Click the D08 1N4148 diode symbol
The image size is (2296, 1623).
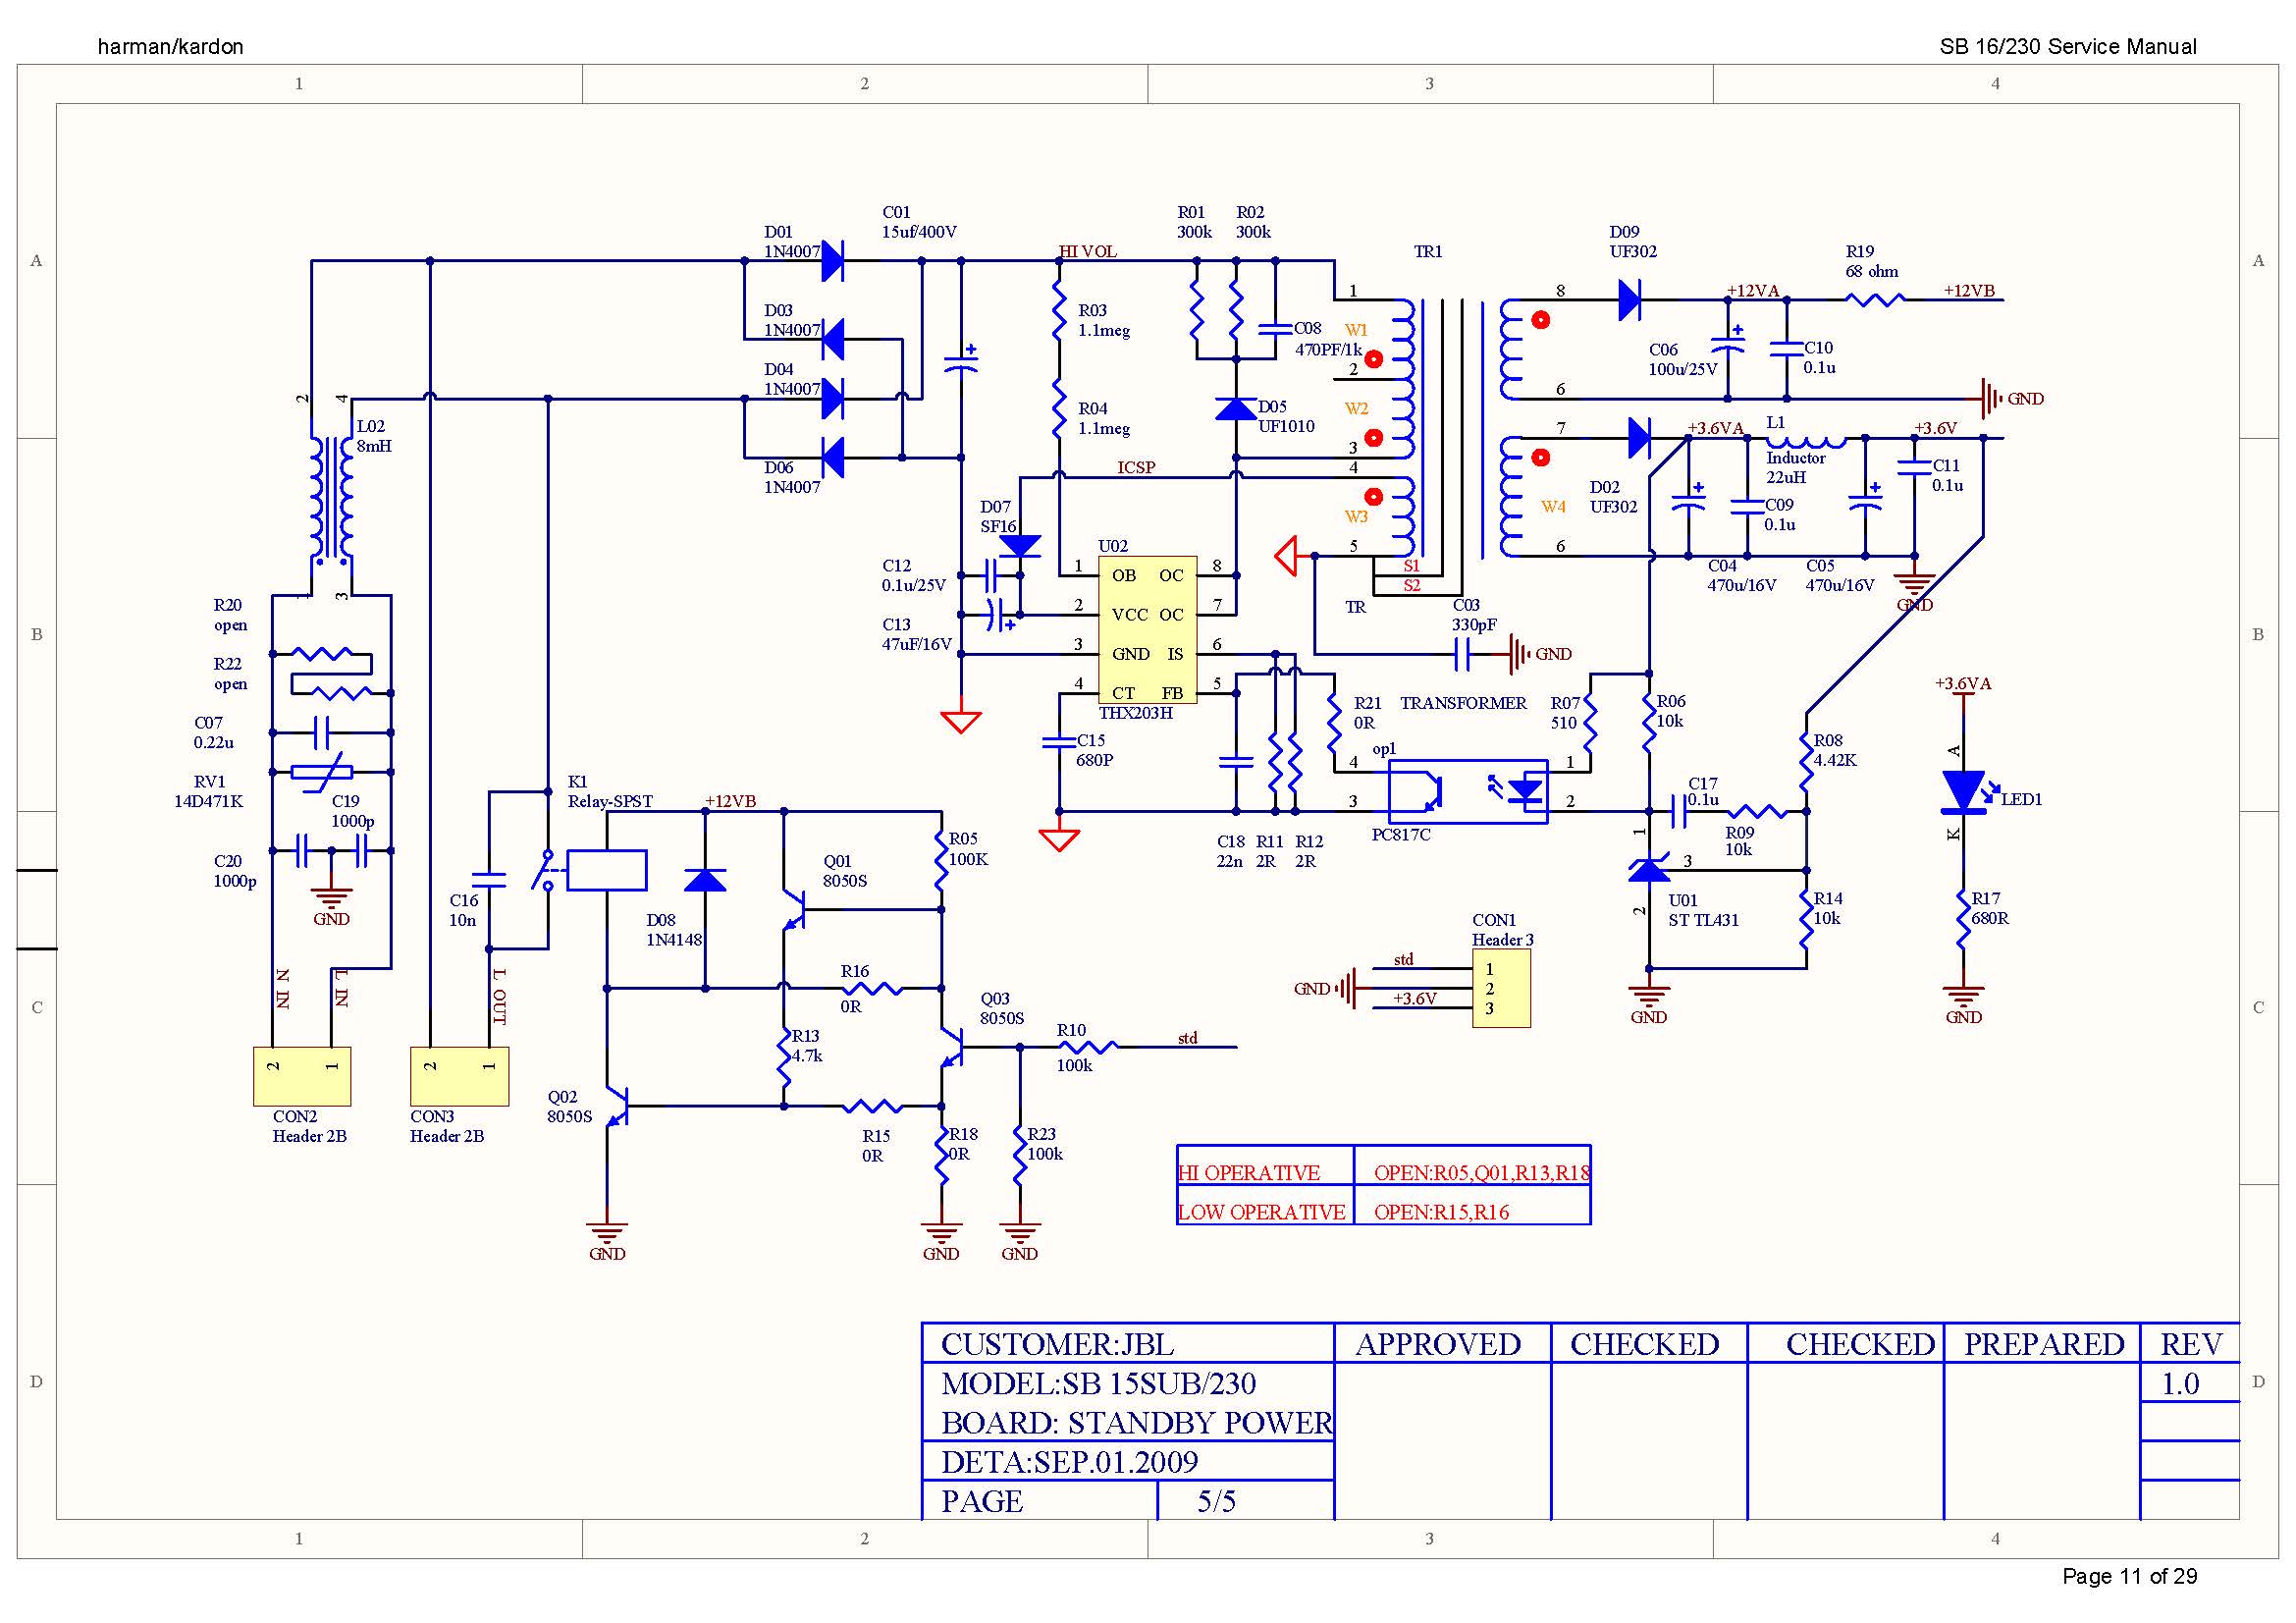pos(705,880)
